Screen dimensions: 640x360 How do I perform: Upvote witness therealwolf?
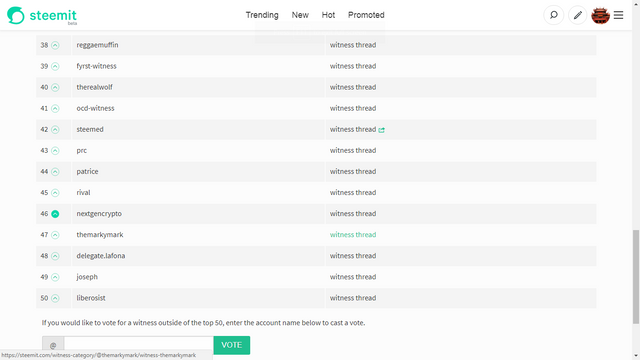pyautogui.click(x=55, y=87)
